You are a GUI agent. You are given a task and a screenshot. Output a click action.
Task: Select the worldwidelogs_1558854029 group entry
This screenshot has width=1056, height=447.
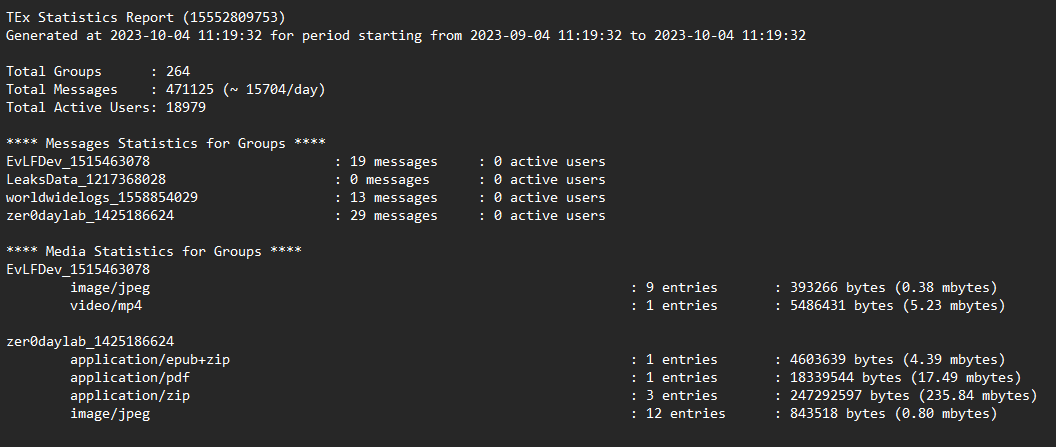click(x=102, y=198)
